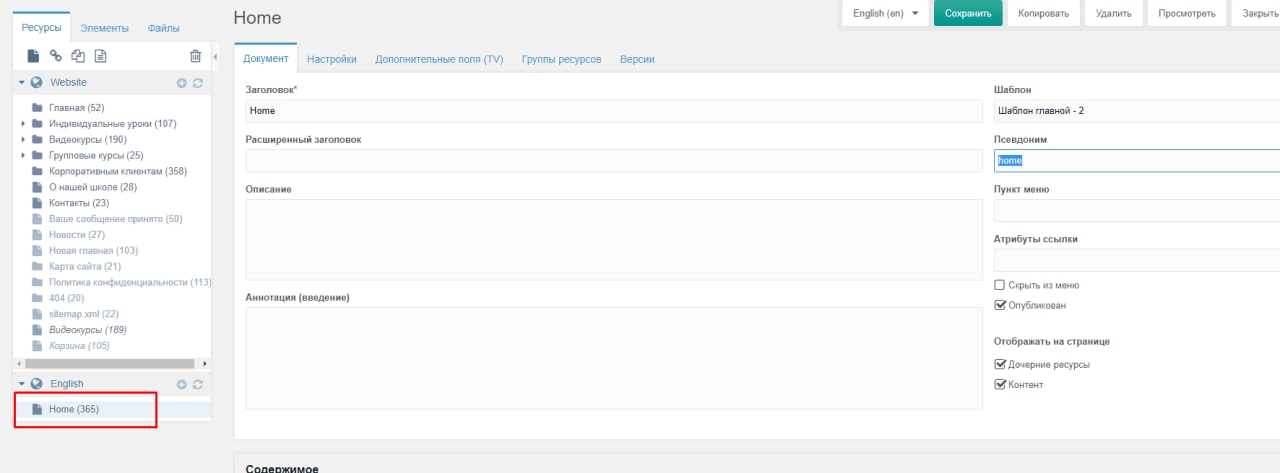Click page icon of Корзина (105)
Screen dimensions: 1280x473
click(x=37, y=346)
